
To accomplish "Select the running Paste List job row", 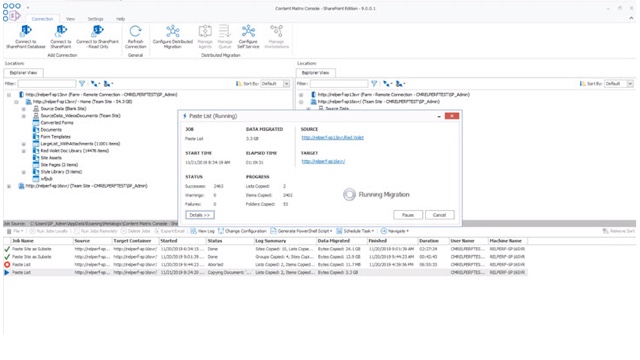I will point(265,272).
